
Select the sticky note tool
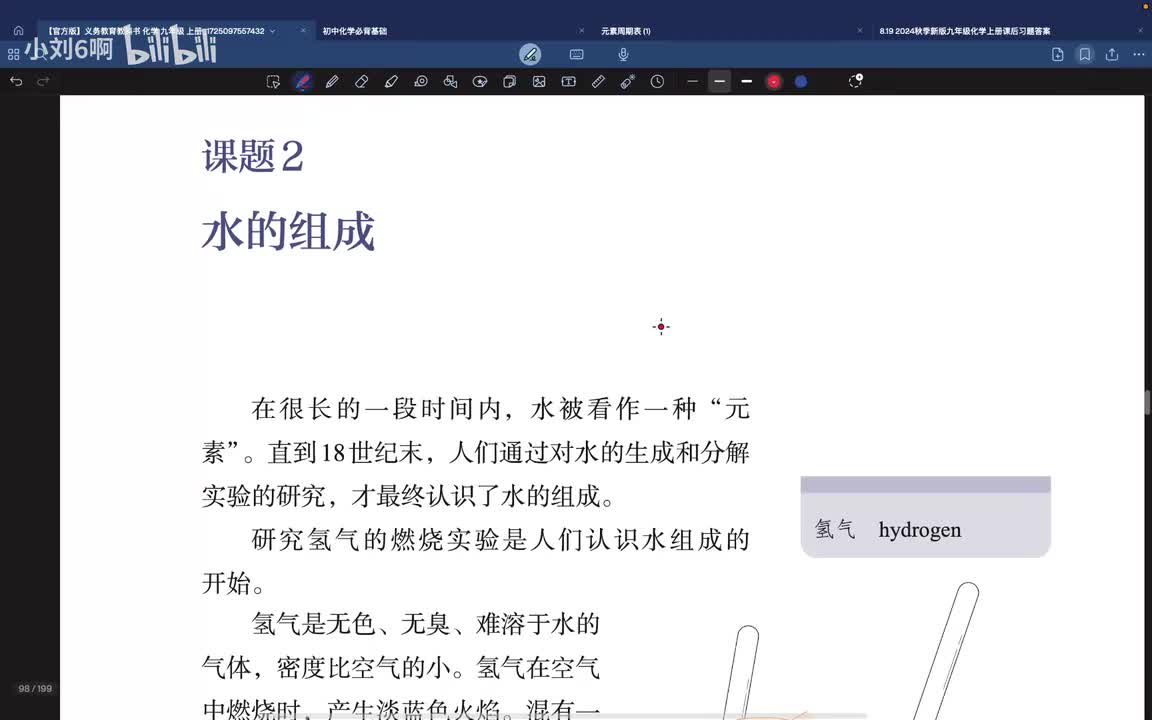[509, 82]
